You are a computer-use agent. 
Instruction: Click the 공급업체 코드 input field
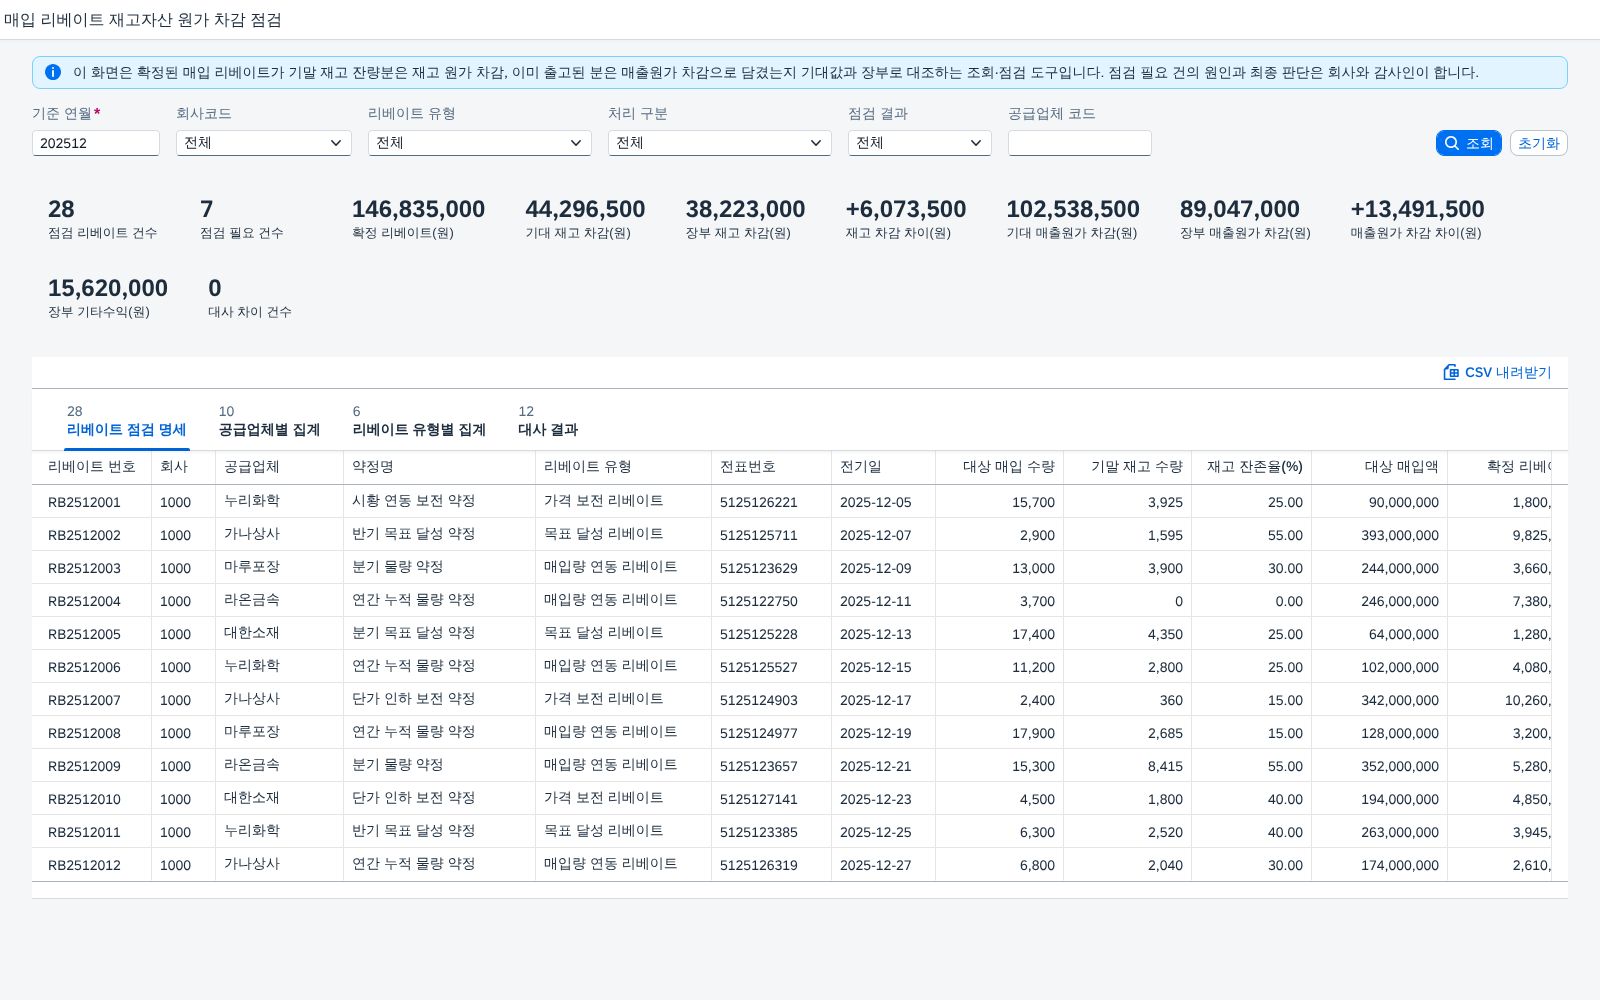pos(1080,143)
